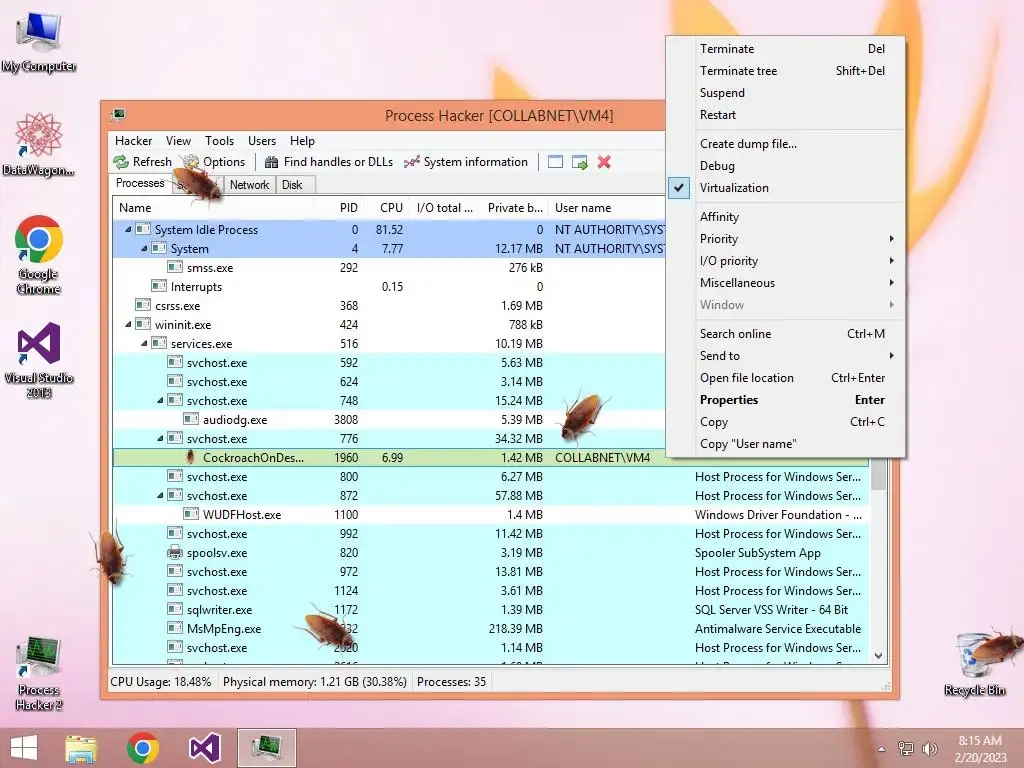Open System information graph icon
This screenshot has width=1024, height=768.
coord(411,162)
